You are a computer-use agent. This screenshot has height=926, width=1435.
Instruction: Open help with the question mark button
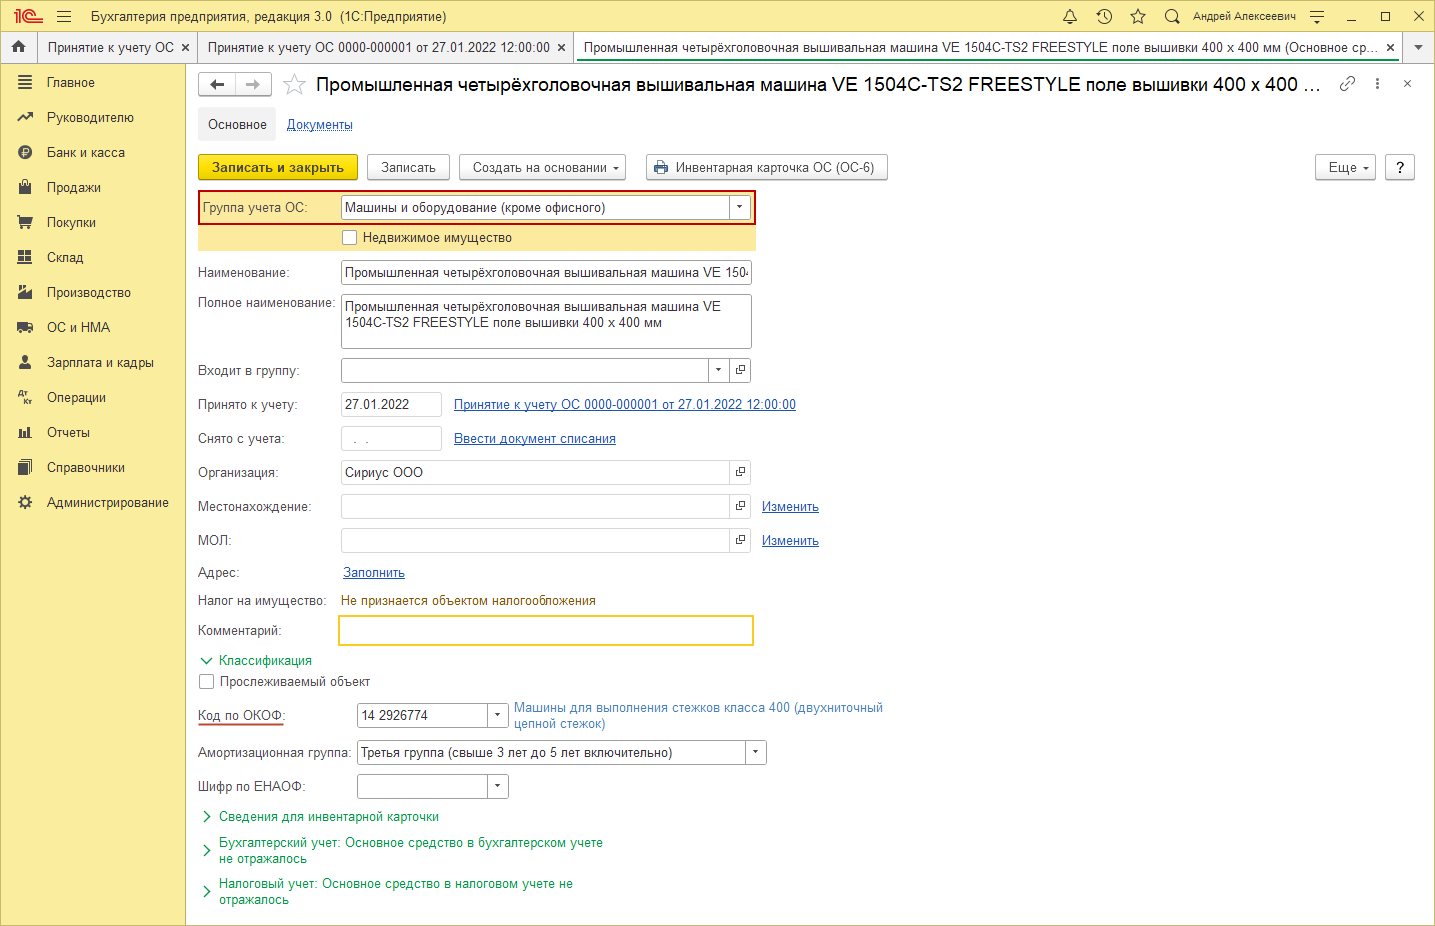(1400, 167)
